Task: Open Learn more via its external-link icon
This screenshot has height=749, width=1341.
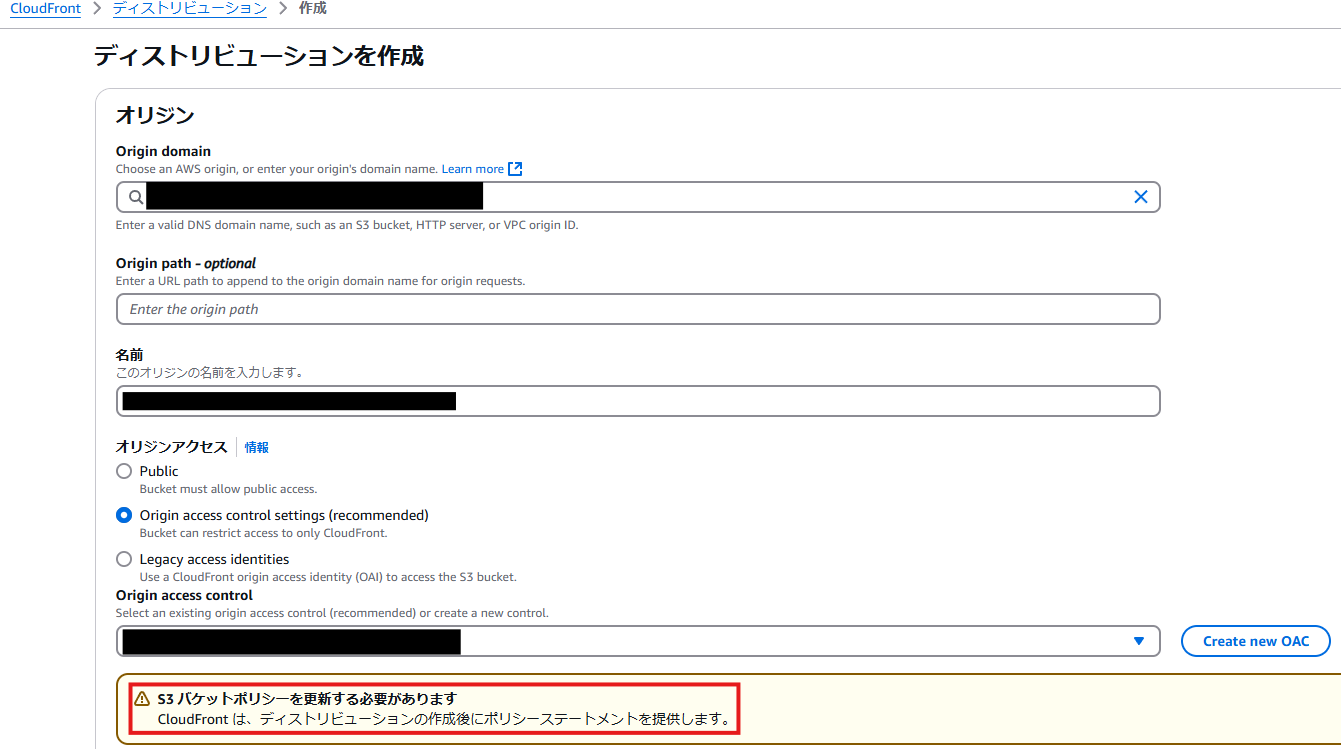Action: 515,168
